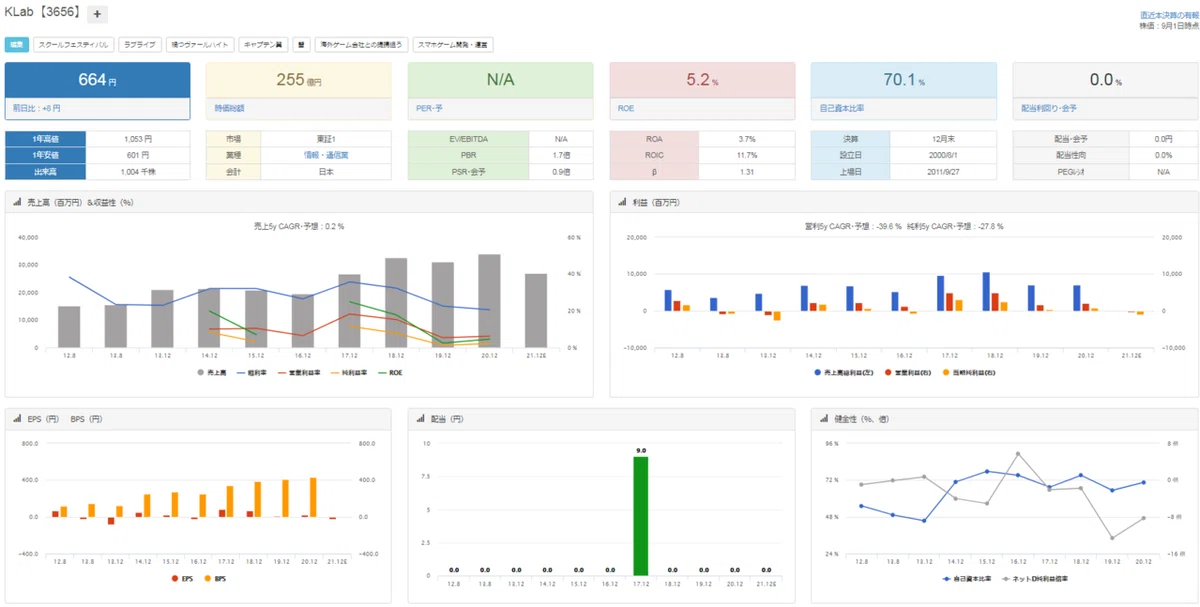Click the 11.7% ROIC value

[747, 155]
